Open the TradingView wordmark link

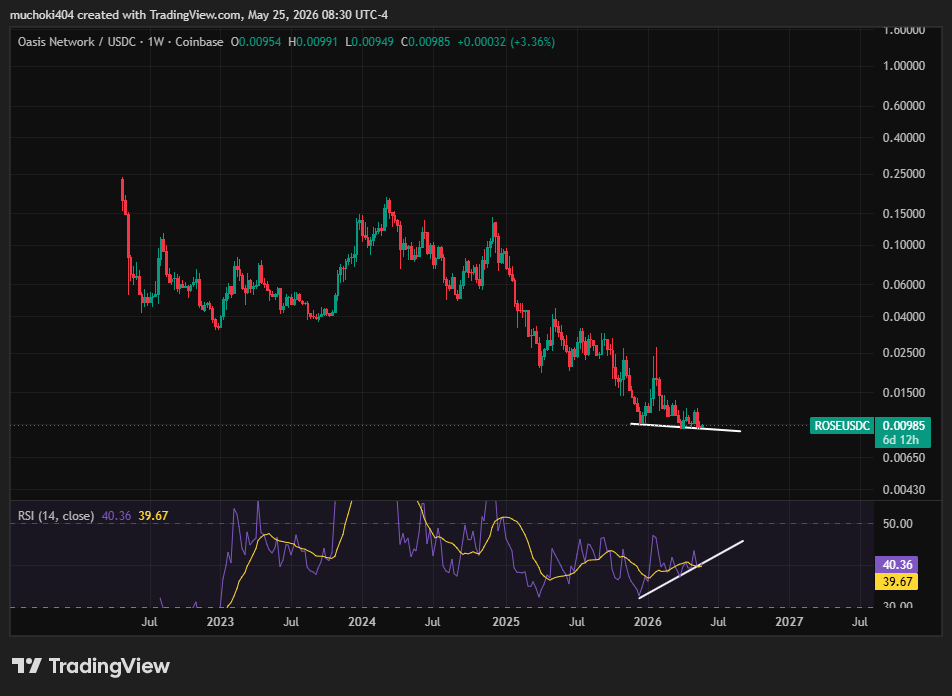(x=109, y=666)
